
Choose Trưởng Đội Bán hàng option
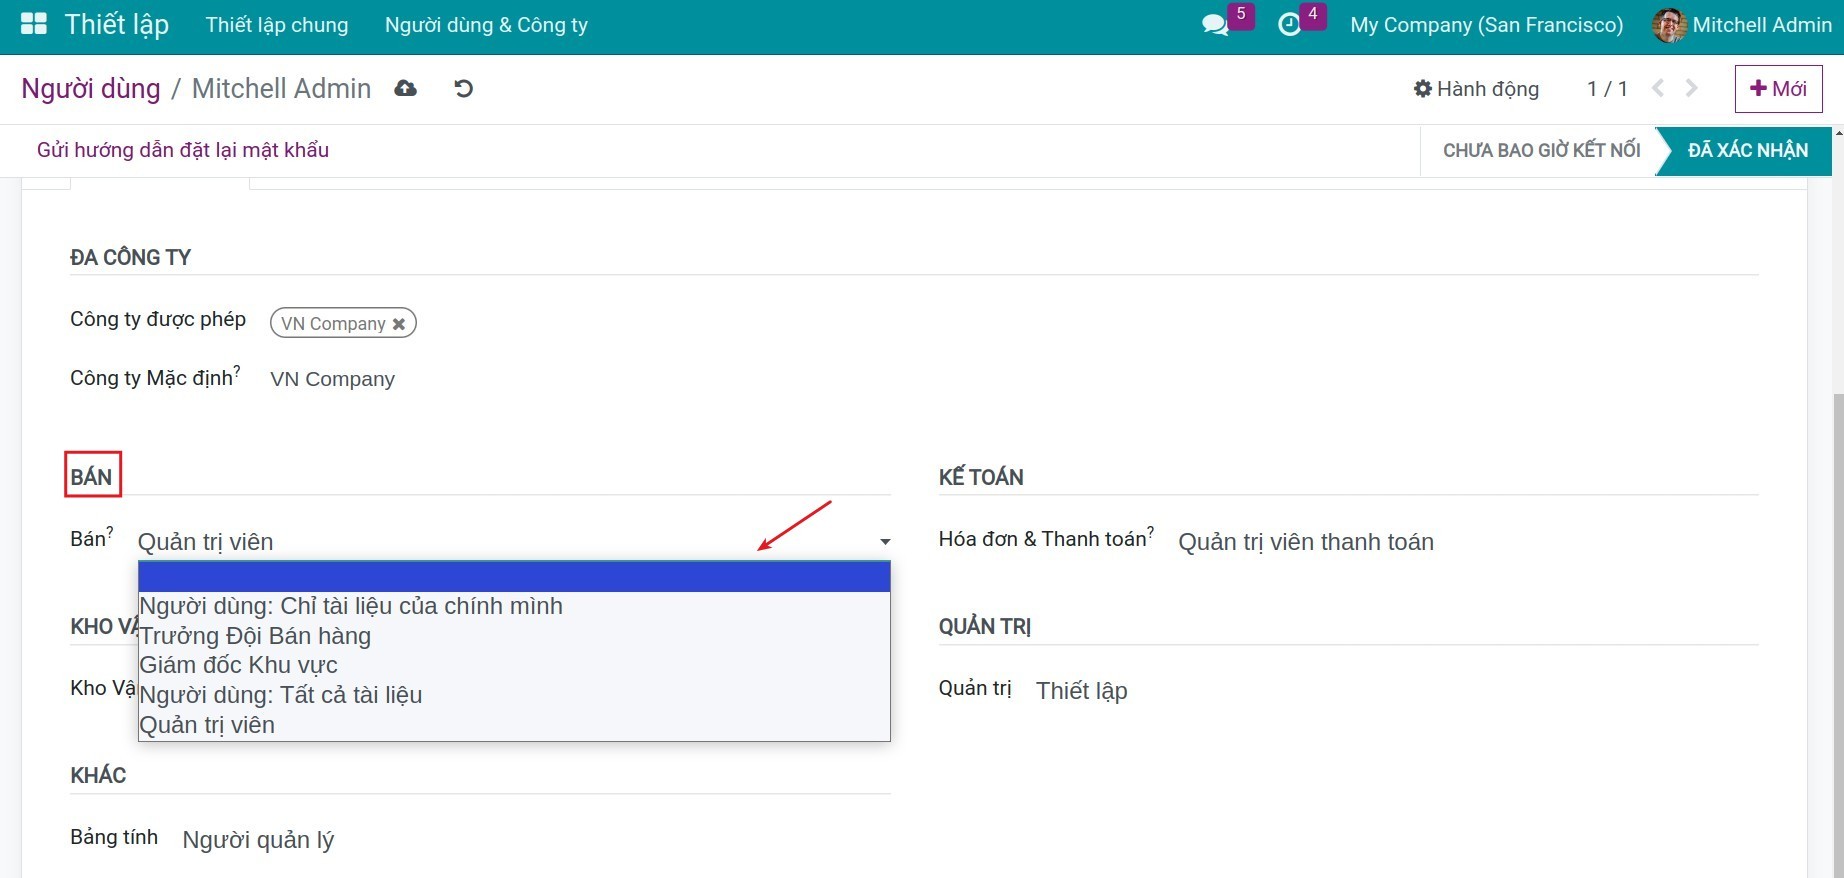pos(256,636)
